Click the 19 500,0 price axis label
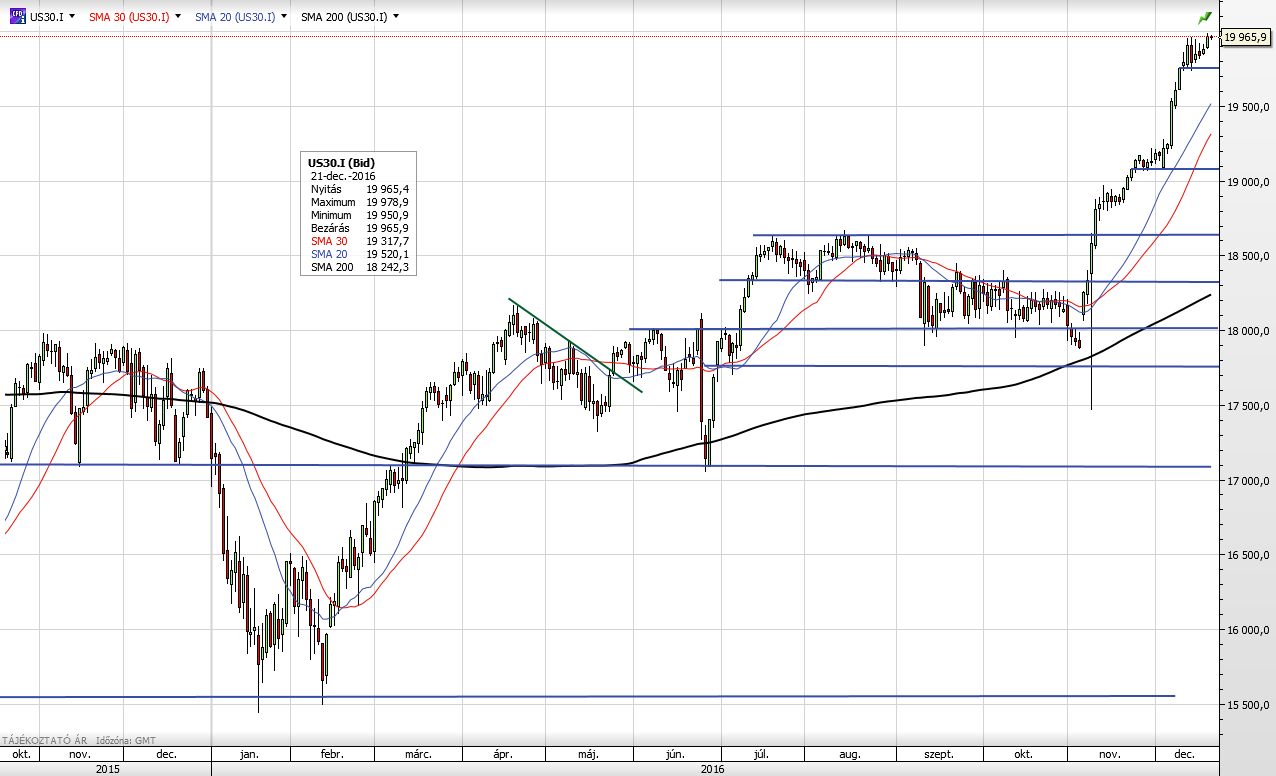1276x776 pixels. (1248, 107)
